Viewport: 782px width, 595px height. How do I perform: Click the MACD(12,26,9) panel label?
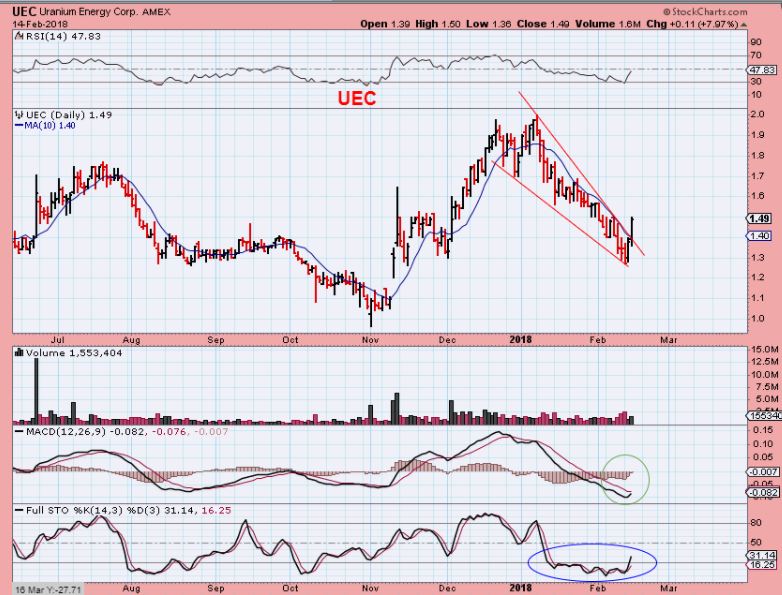tap(66, 431)
